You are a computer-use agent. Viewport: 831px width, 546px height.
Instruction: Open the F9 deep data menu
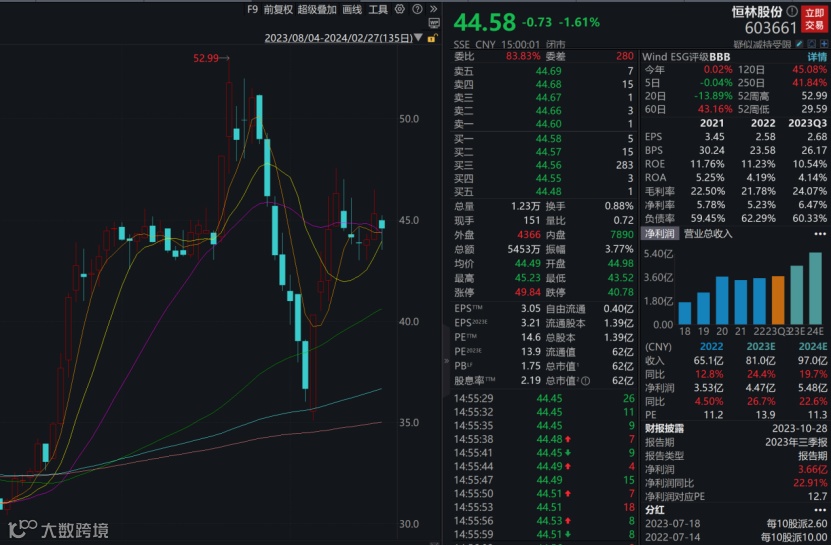pos(252,10)
